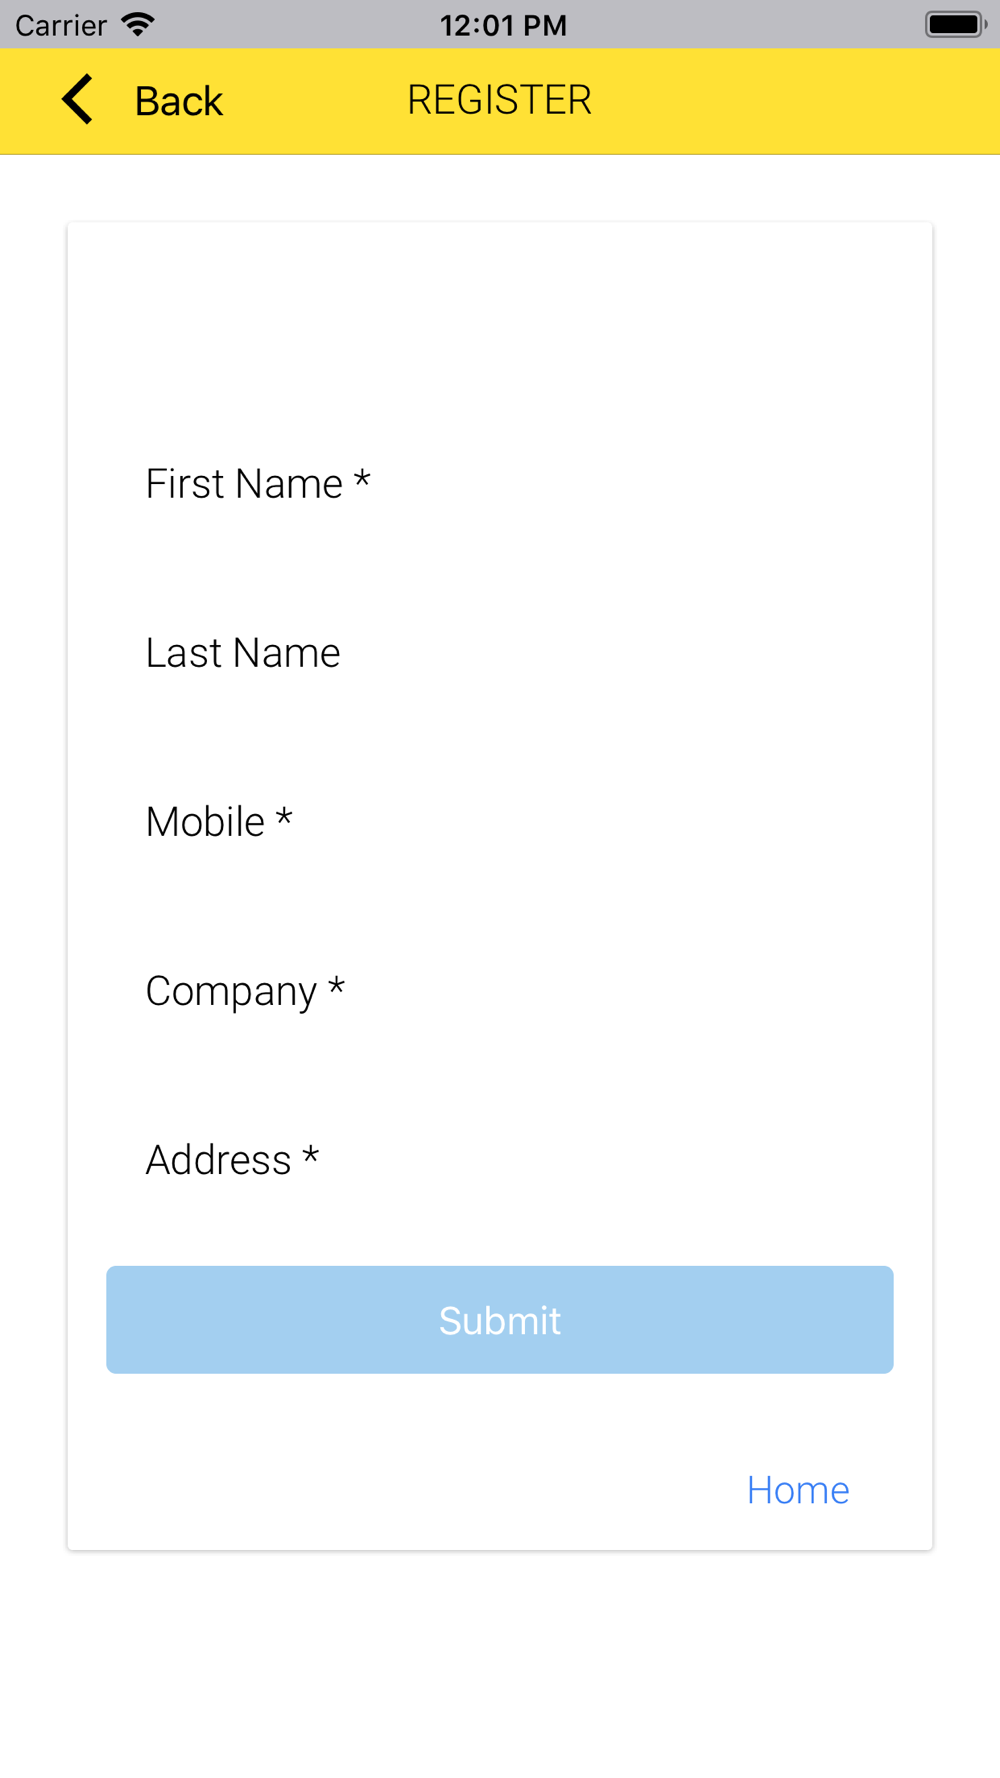Focus the First Name field
Screen dimensions: 1000x1778
tap(500, 484)
